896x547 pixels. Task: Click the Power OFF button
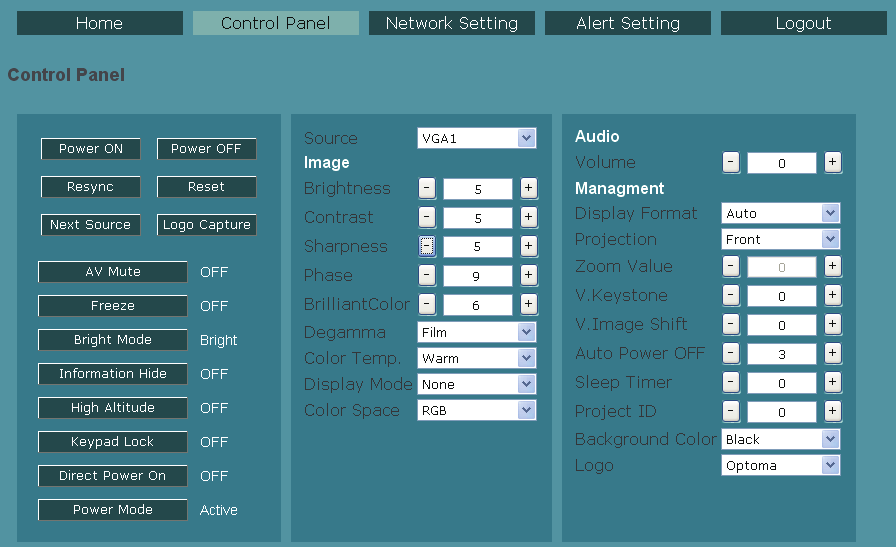pyautogui.click(x=206, y=149)
